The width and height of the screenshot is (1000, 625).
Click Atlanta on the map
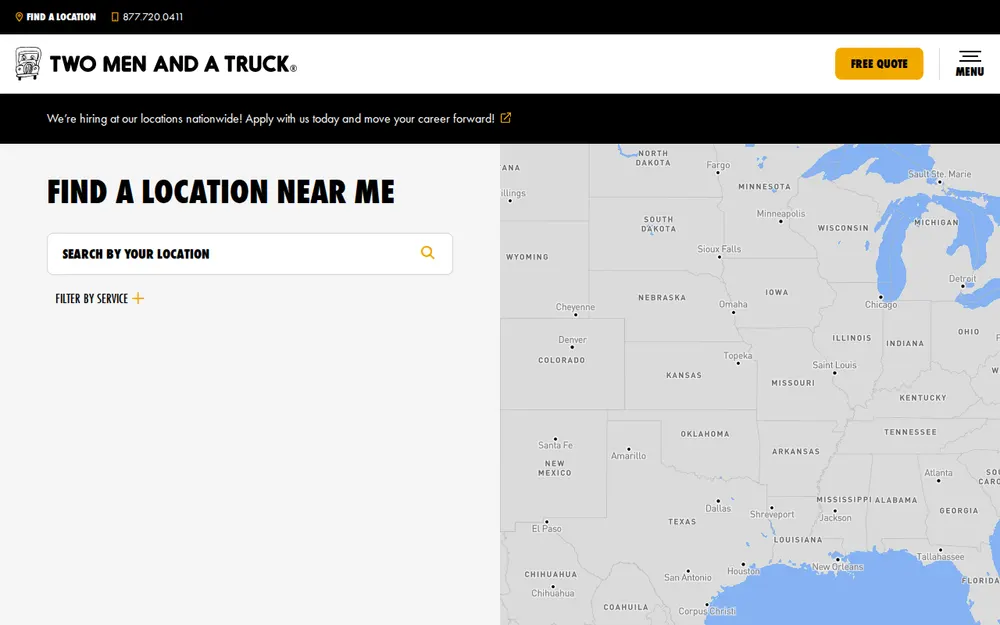click(938, 473)
